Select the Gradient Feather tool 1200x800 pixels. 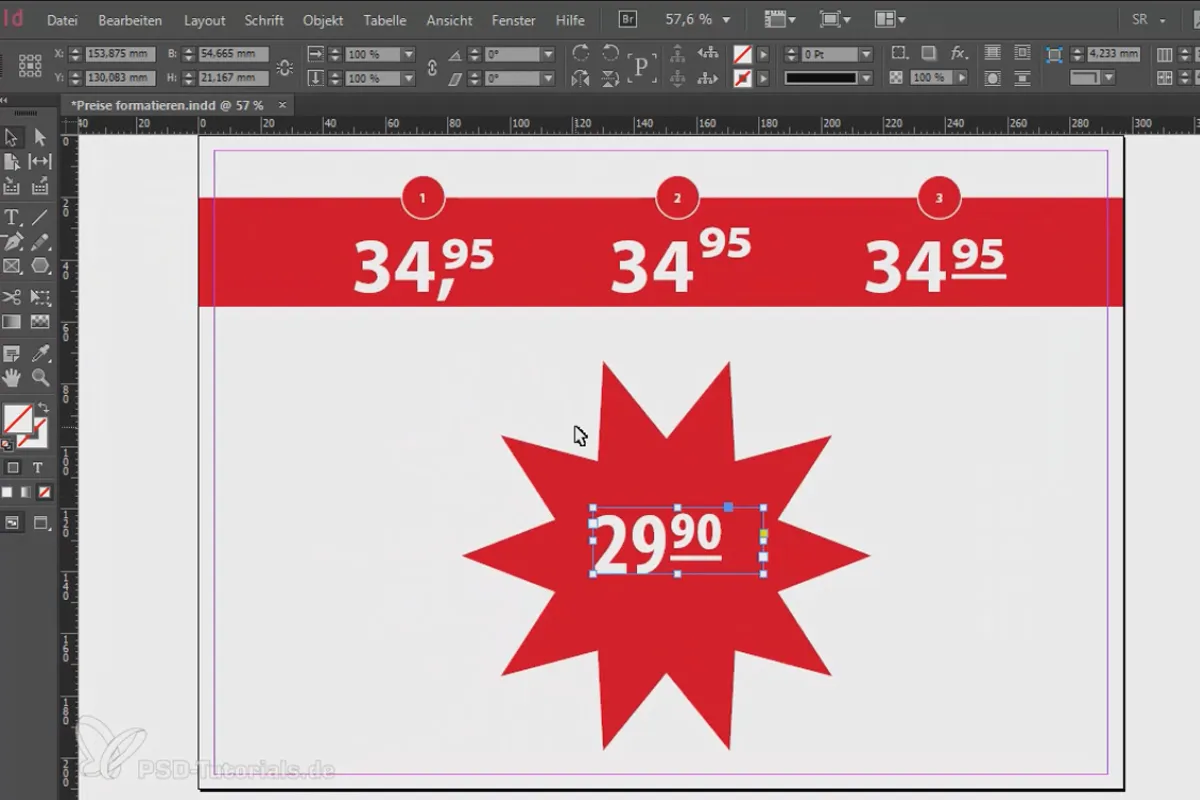pos(40,322)
